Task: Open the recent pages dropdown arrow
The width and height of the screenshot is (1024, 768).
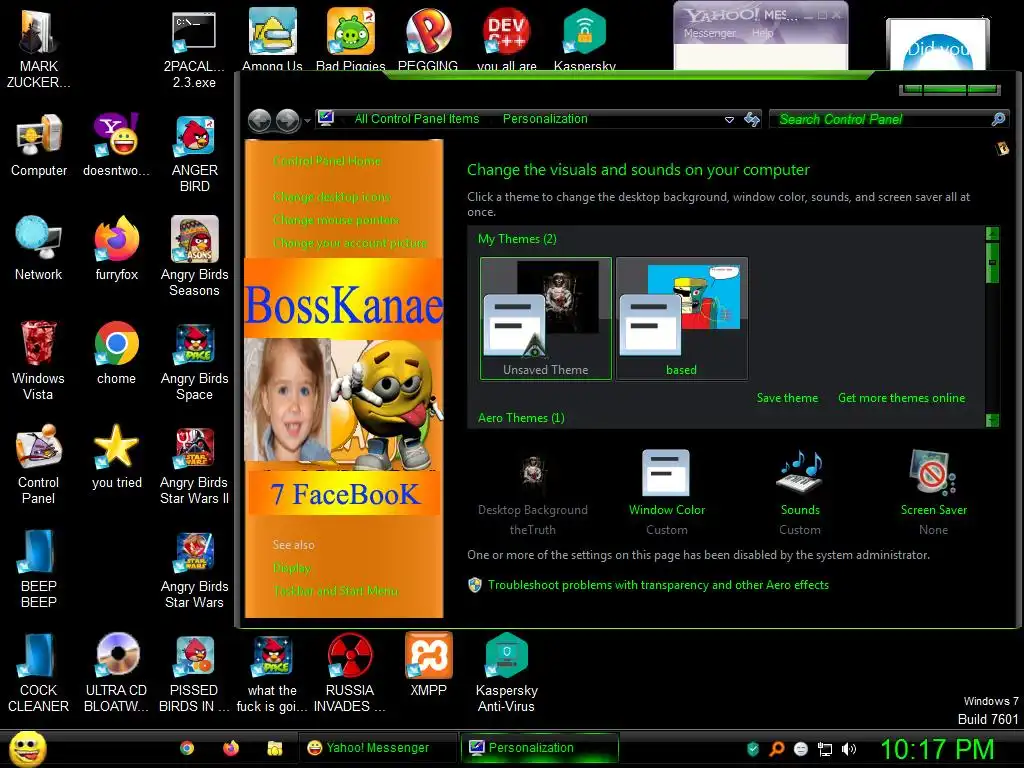Action: (307, 121)
